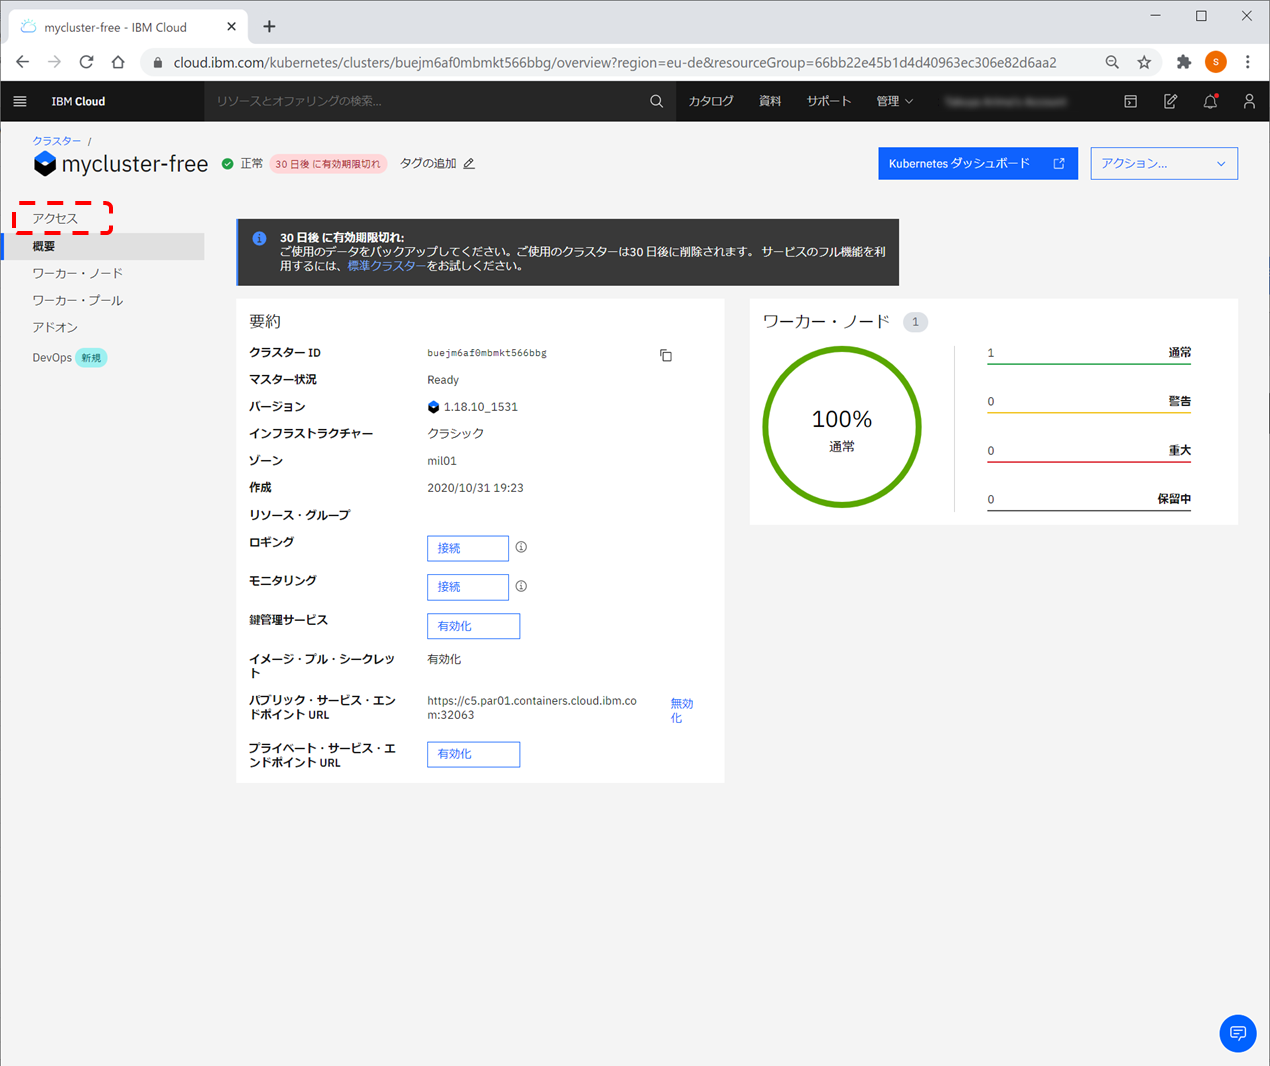This screenshot has width=1270, height=1066.
Task: Click the cluster ID buejm6af0mbmkt566bbg
Action: pyautogui.click(x=487, y=353)
